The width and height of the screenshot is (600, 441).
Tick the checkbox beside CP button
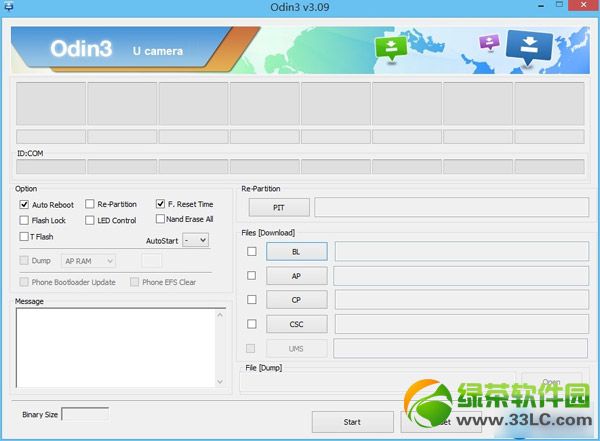tap(252, 299)
